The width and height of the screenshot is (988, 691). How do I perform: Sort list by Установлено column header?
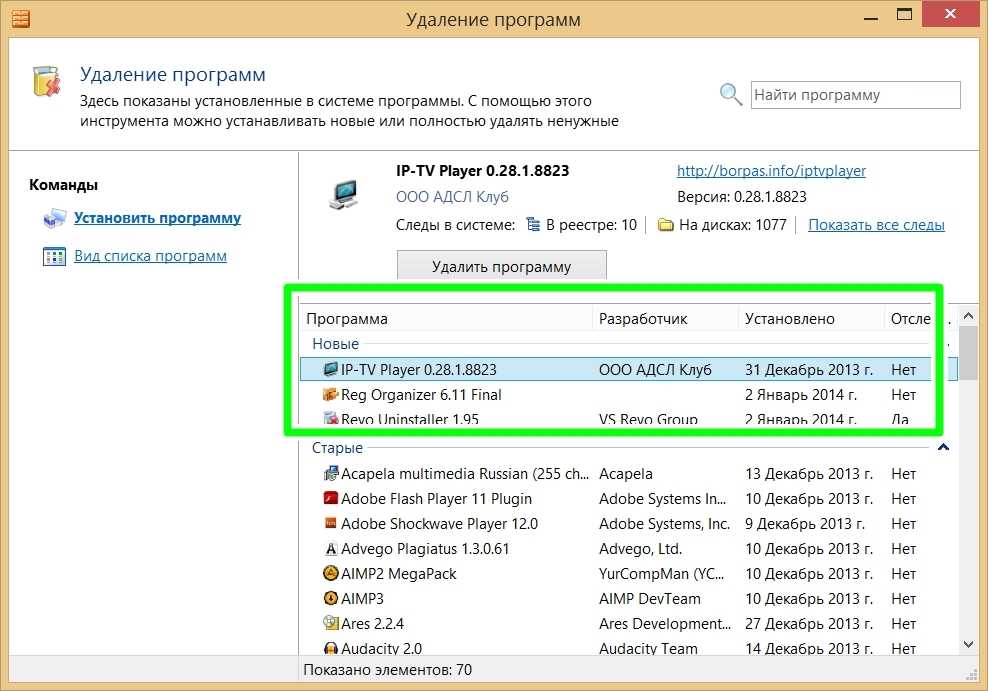click(x=789, y=319)
